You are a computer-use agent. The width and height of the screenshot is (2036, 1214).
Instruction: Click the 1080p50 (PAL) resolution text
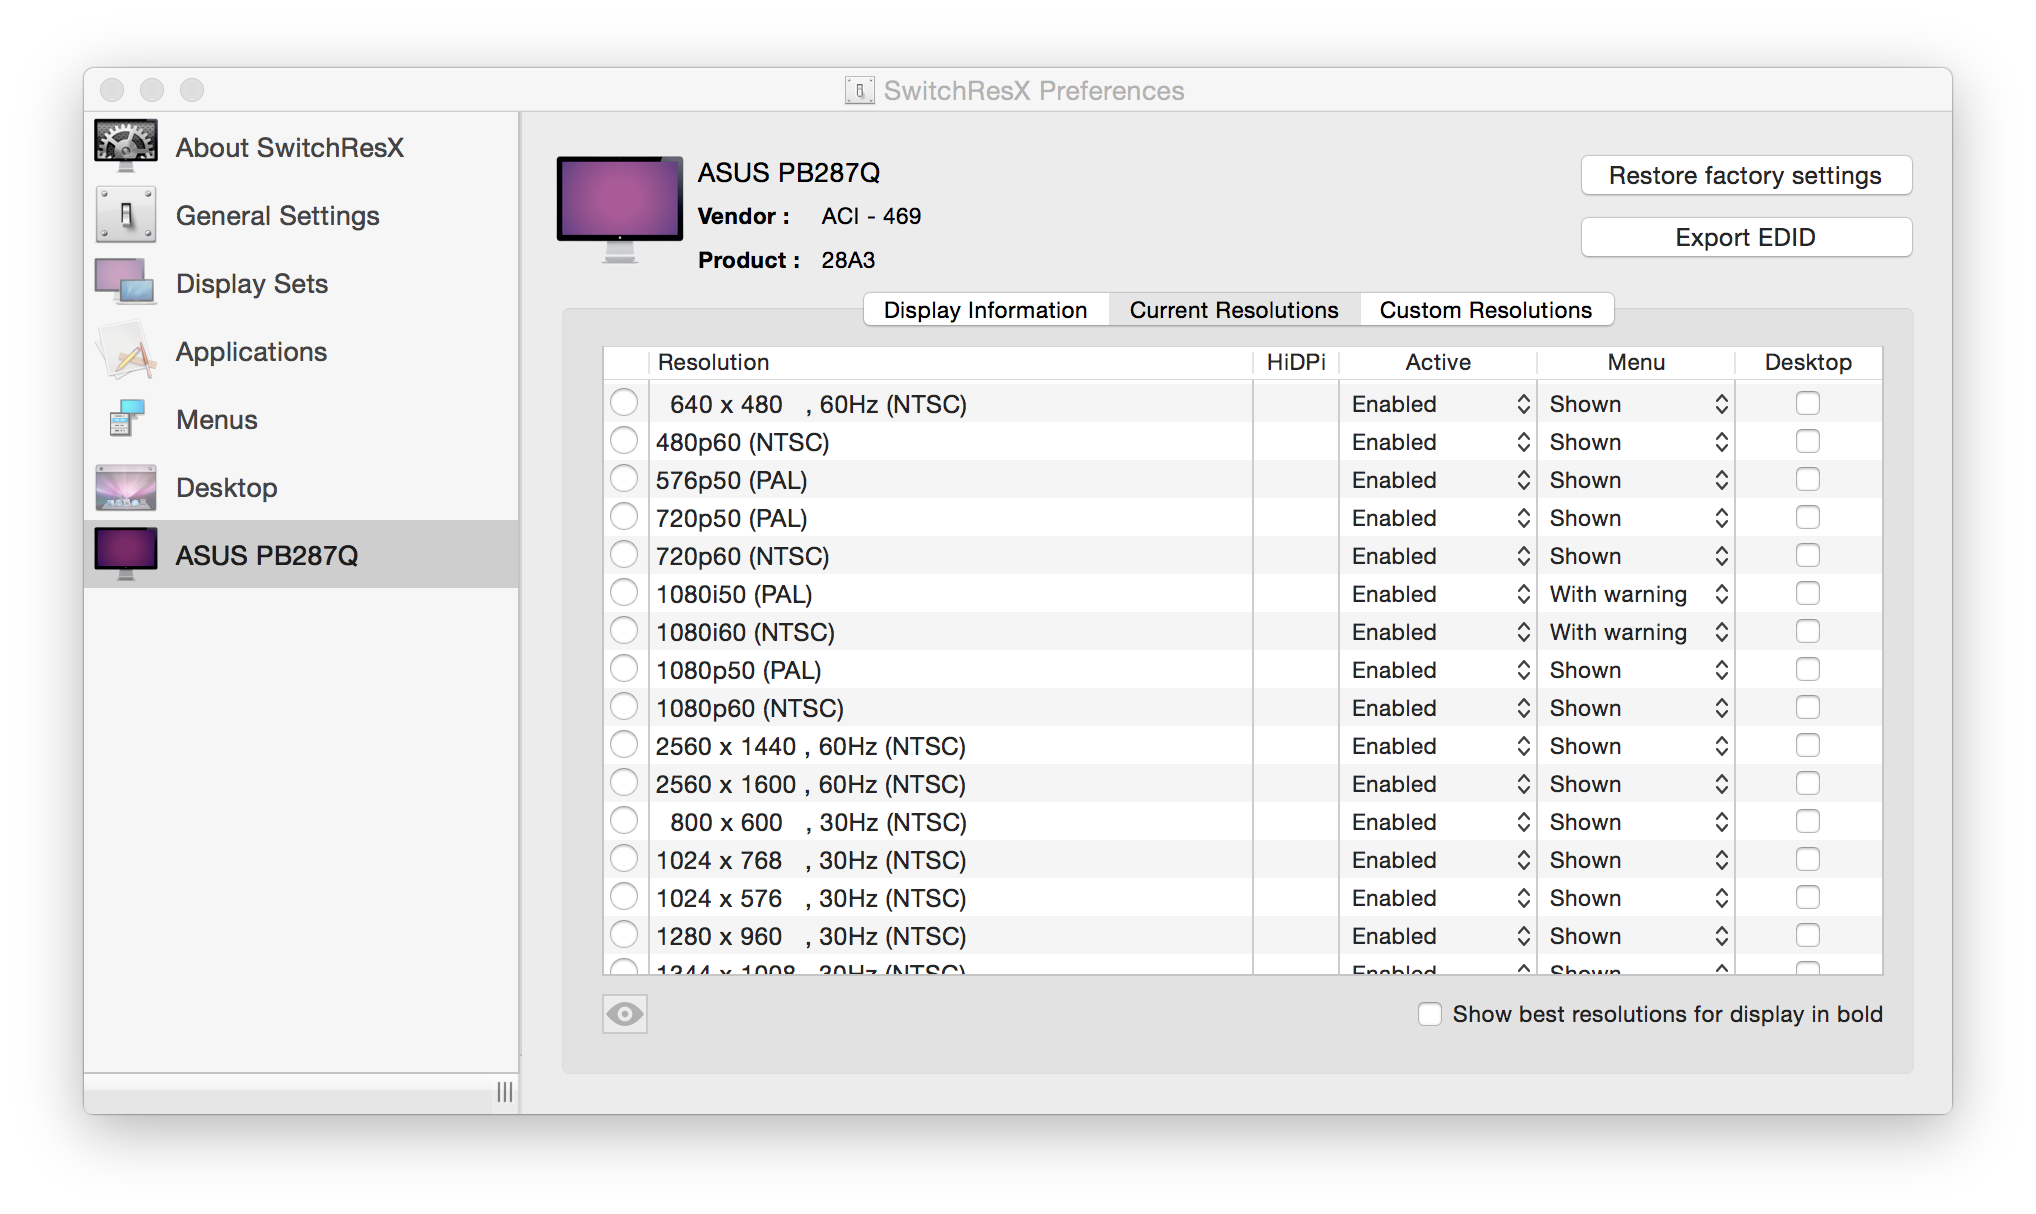(x=738, y=670)
